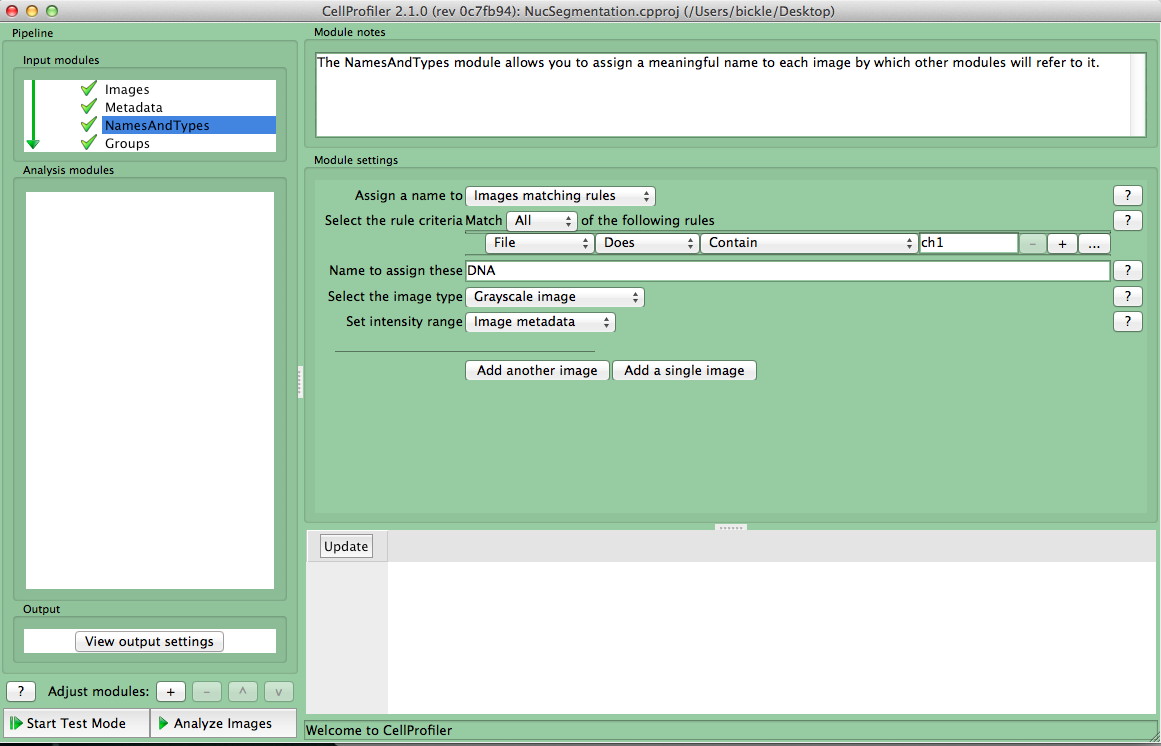
Task: Move module down with v button
Action: point(279,692)
